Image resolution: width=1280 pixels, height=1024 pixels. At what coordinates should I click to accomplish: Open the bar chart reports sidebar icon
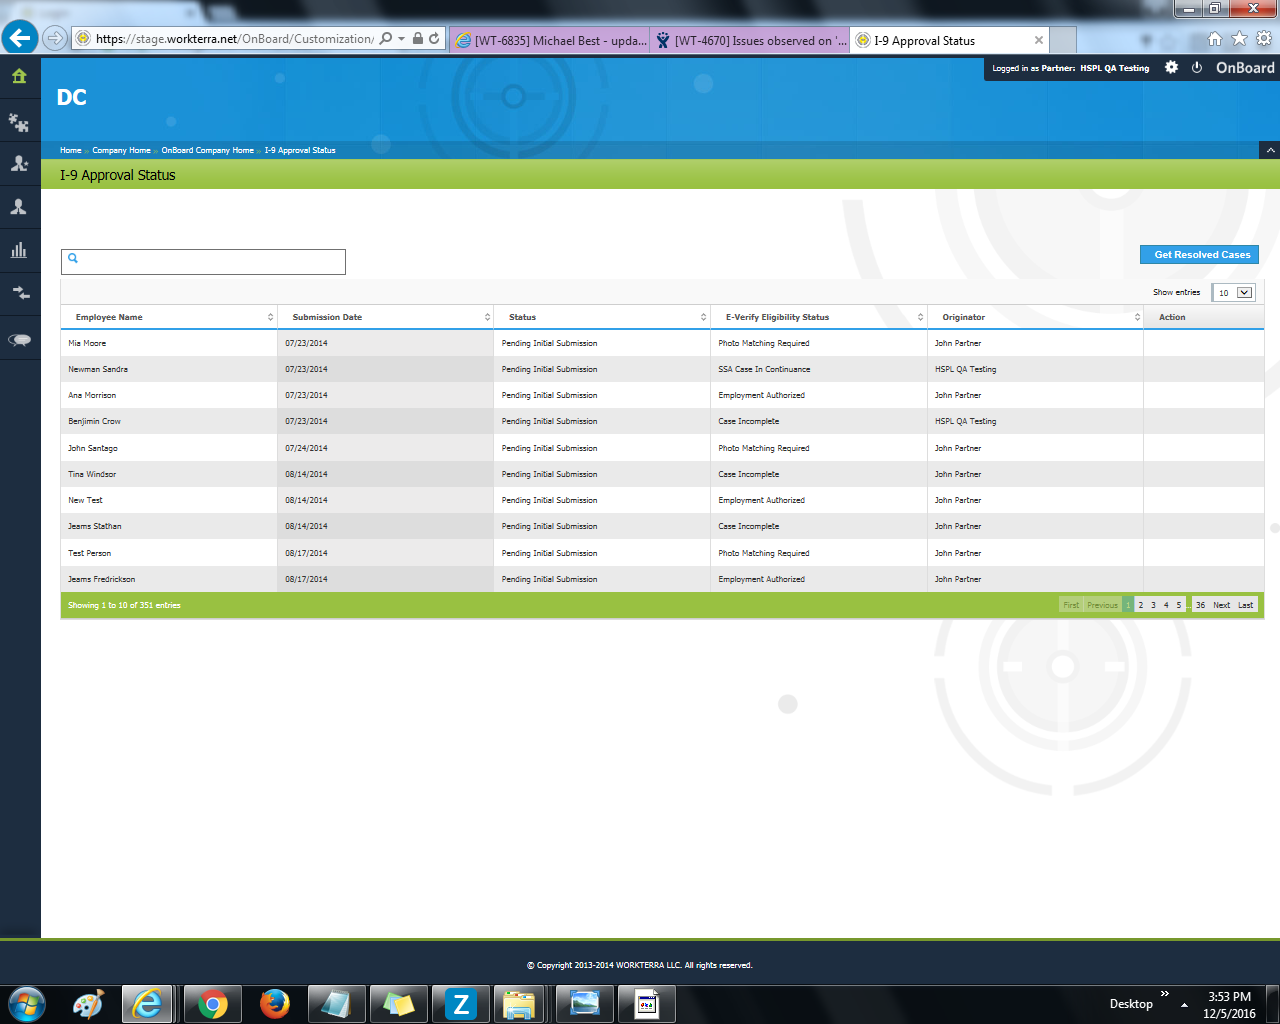(x=19, y=250)
